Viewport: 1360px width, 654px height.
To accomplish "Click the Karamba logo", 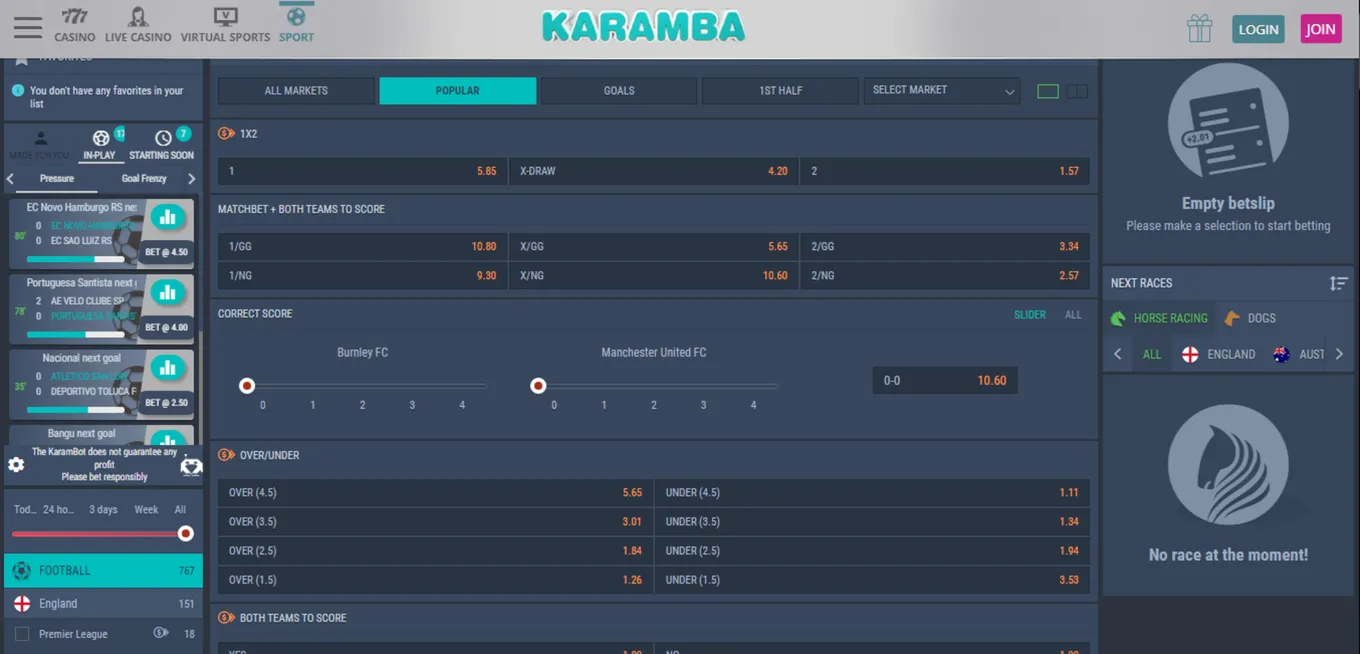I will [x=644, y=26].
